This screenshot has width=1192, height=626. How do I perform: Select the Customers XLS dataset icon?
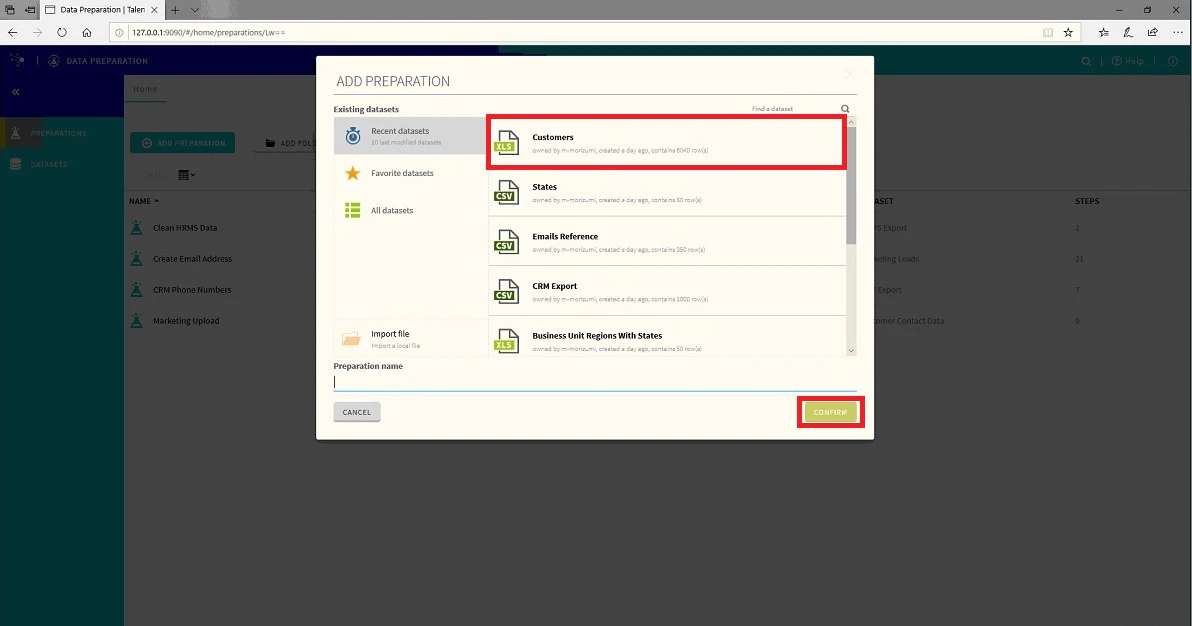pyautogui.click(x=506, y=142)
